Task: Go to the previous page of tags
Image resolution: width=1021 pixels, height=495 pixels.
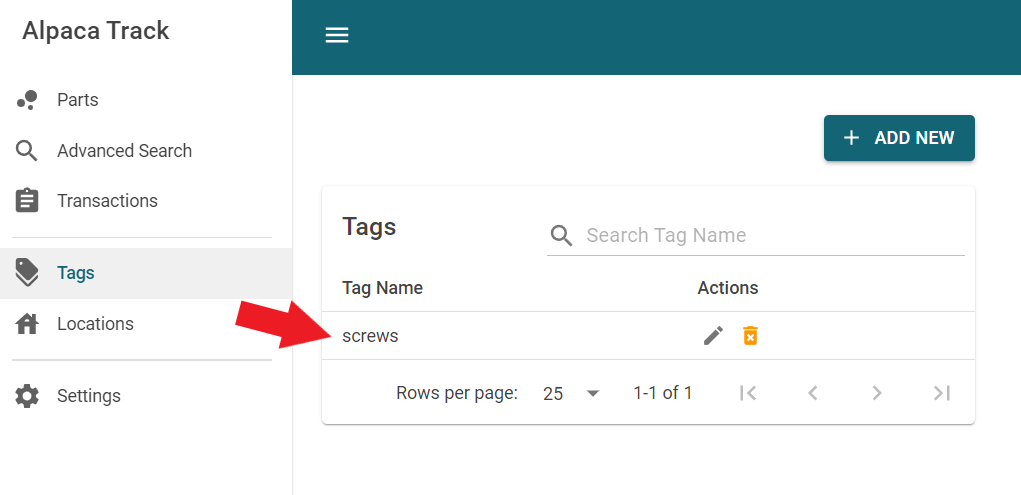Action: tap(813, 393)
